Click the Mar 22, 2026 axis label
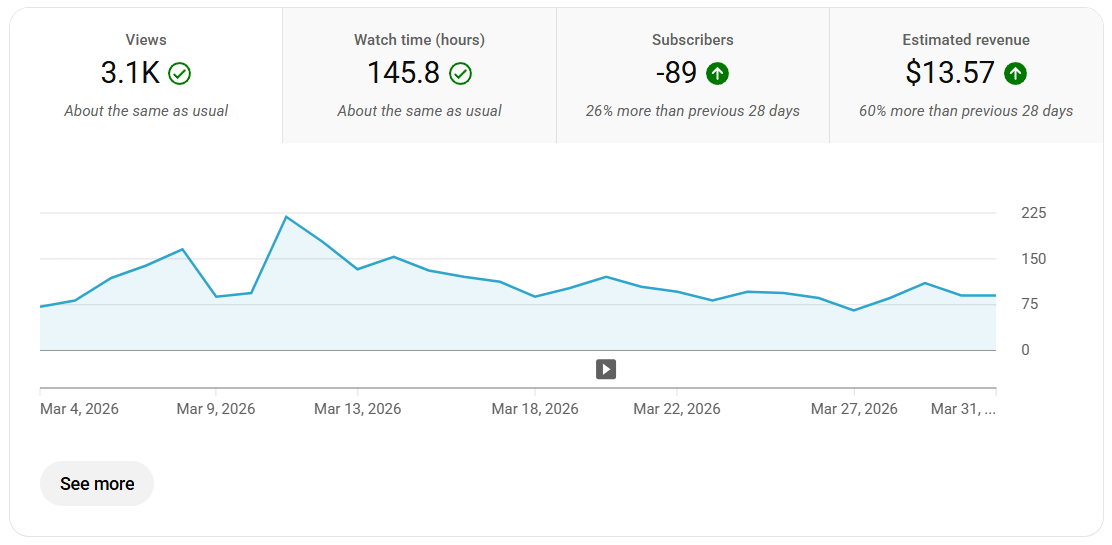1112x545 pixels. click(677, 409)
